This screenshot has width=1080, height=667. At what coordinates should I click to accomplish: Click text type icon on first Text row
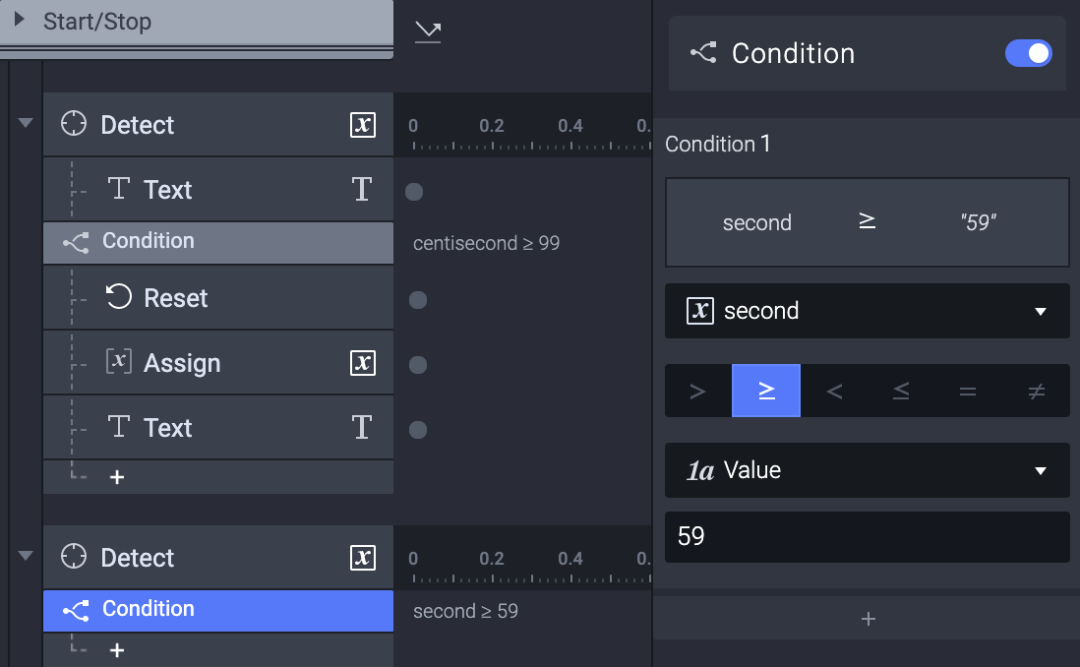(362, 190)
